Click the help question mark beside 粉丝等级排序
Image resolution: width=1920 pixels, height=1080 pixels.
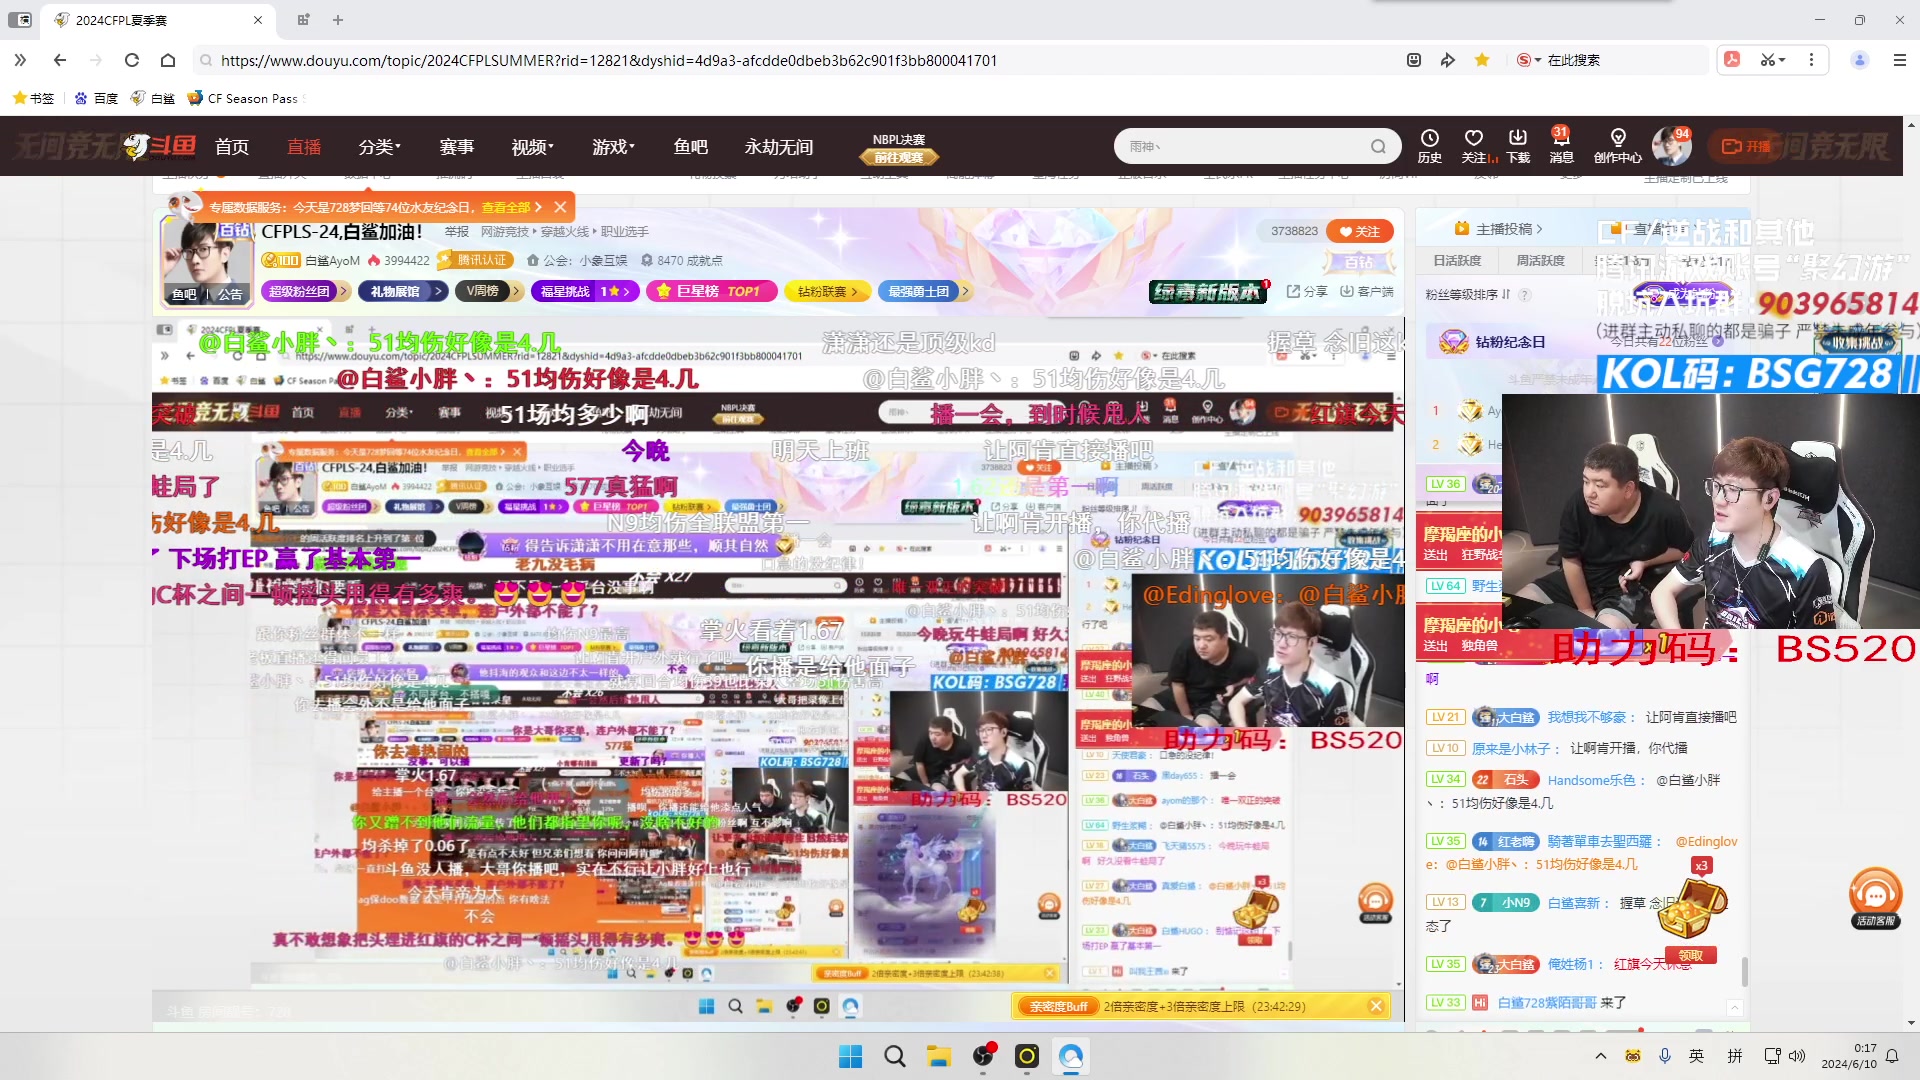pyautogui.click(x=1525, y=295)
